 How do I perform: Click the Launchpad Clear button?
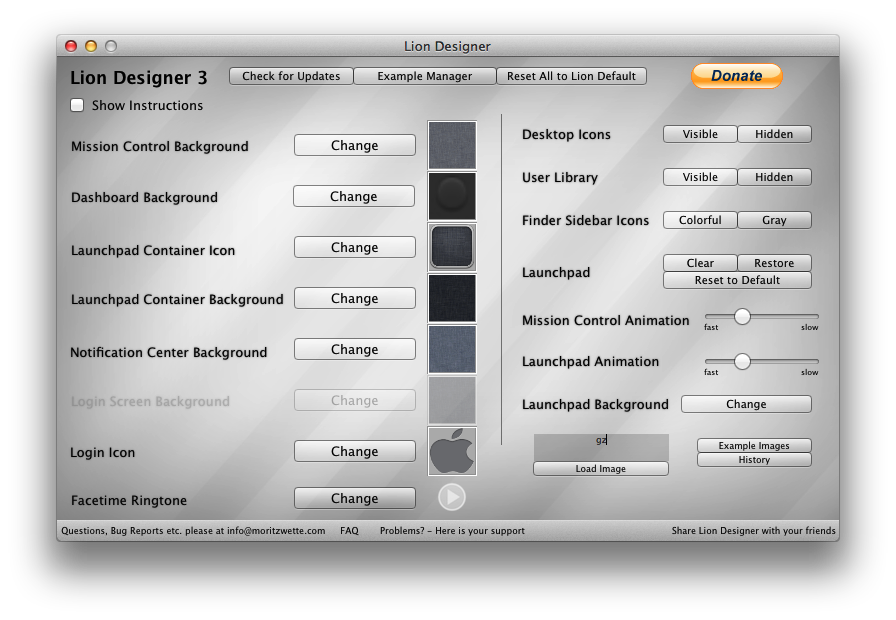(700, 263)
